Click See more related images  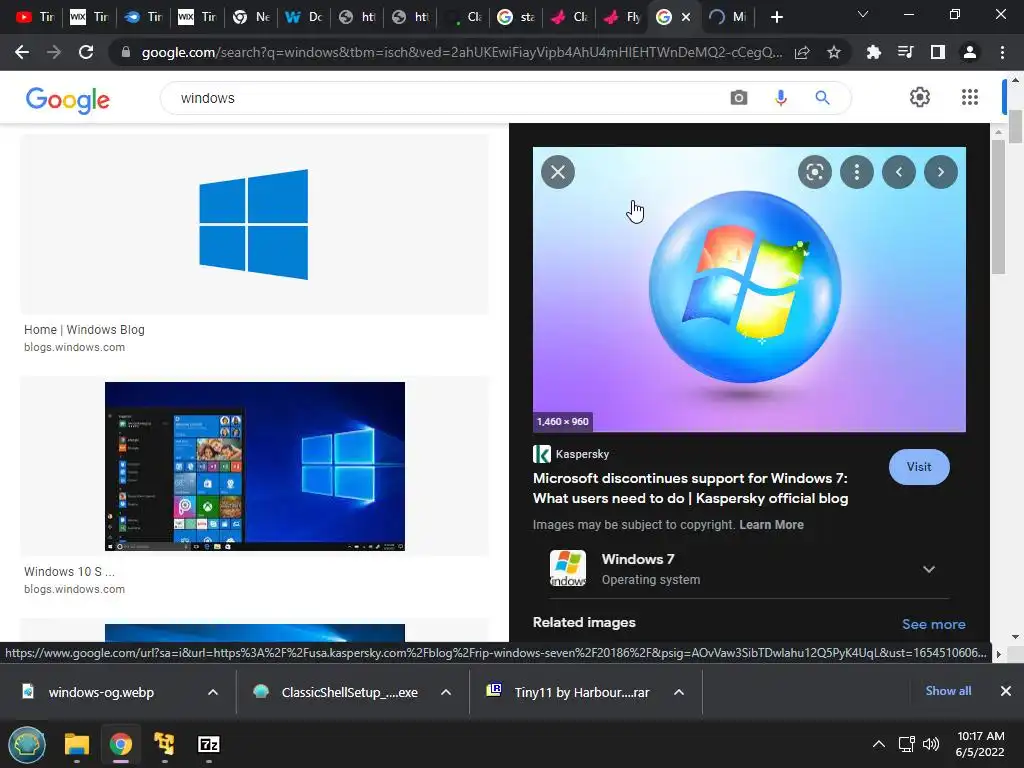coord(933,624)
